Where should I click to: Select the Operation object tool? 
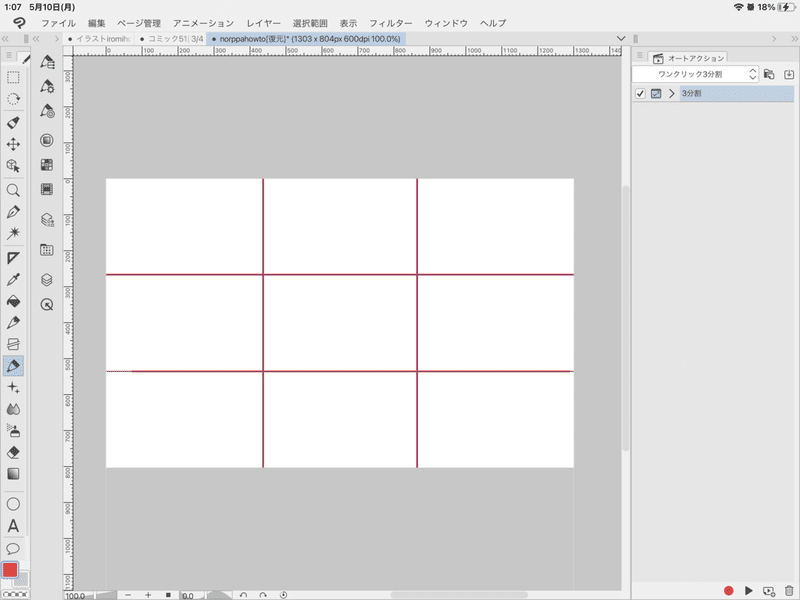tap(13, 166)
